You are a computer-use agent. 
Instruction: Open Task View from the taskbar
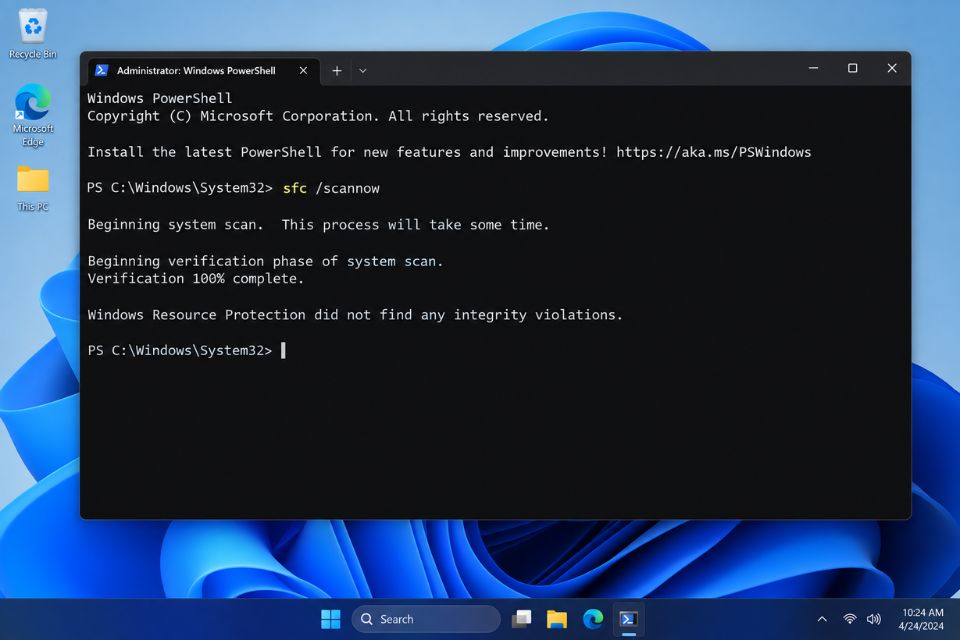(x=522, y=619)
